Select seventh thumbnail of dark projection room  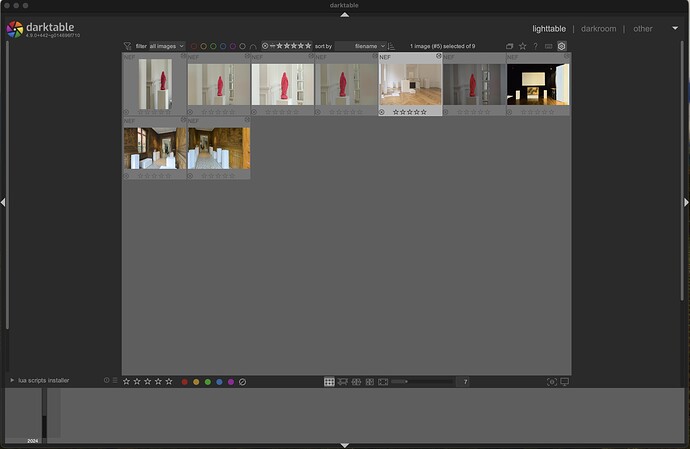pos(538,85)
